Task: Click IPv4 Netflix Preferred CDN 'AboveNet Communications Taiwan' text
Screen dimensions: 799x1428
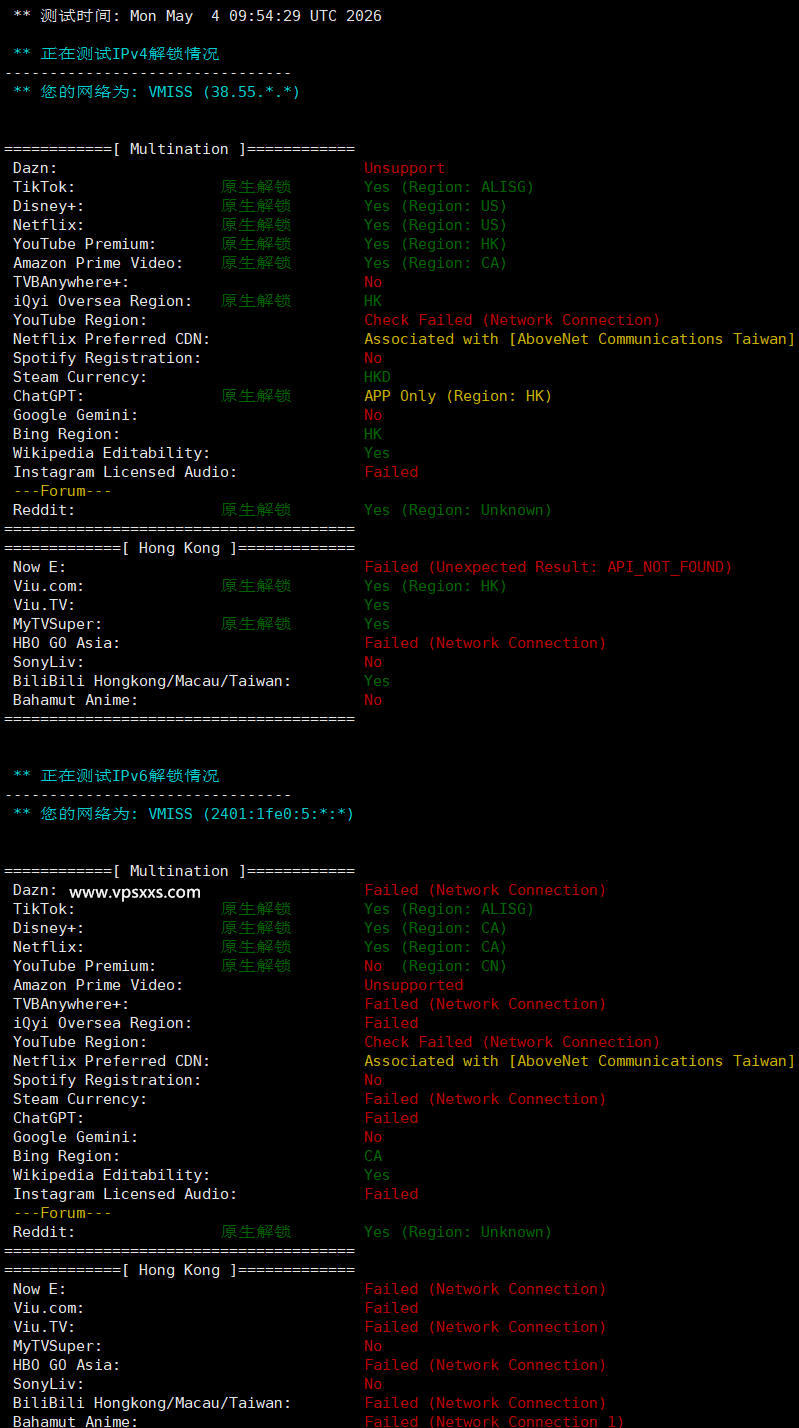Action: [651, 339]
